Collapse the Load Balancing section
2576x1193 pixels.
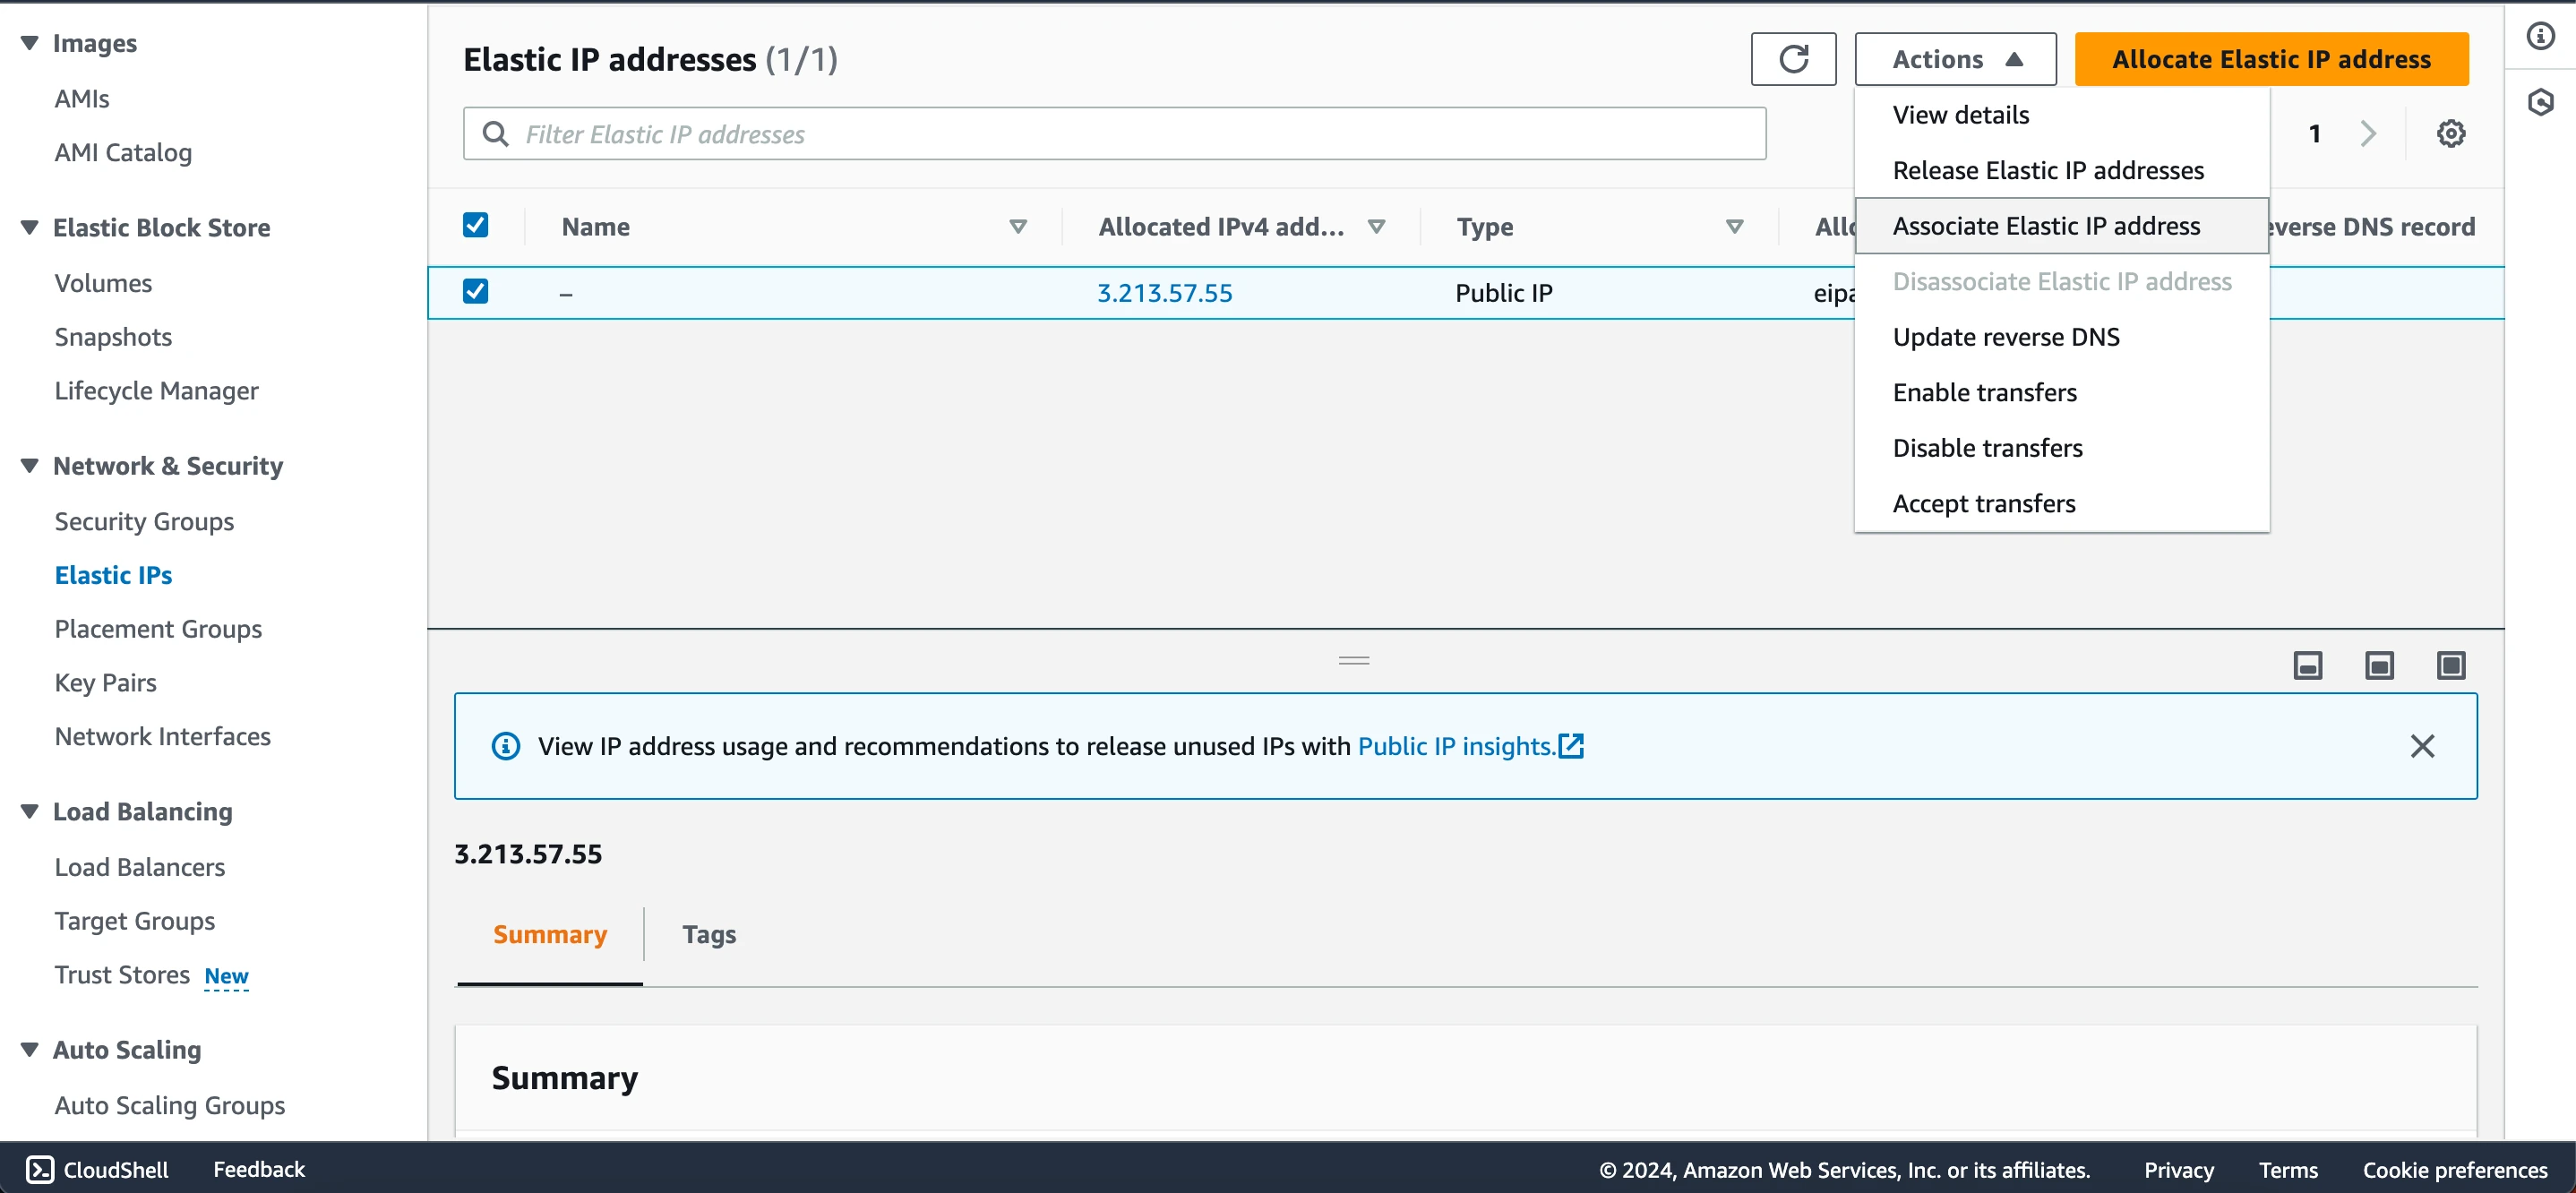pyautogui.click(x=30, y=811)
